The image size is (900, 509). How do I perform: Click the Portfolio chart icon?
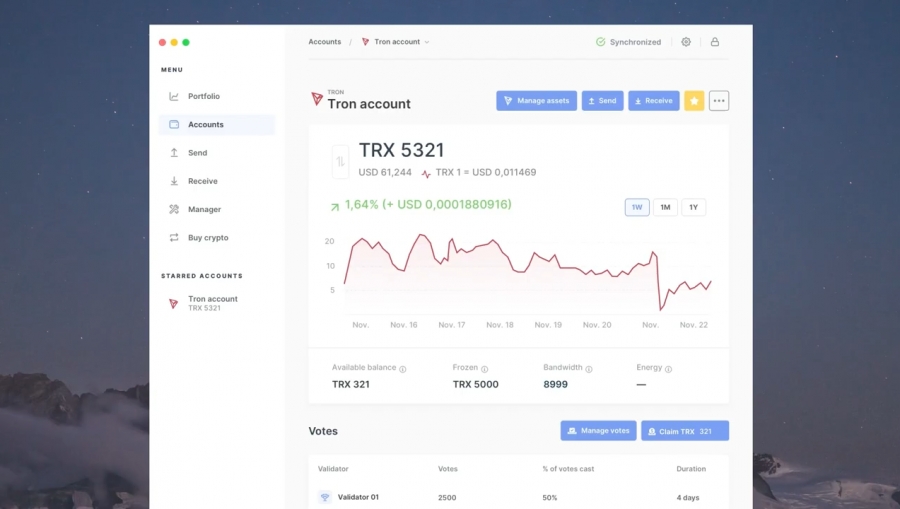(x=174, y=96)
